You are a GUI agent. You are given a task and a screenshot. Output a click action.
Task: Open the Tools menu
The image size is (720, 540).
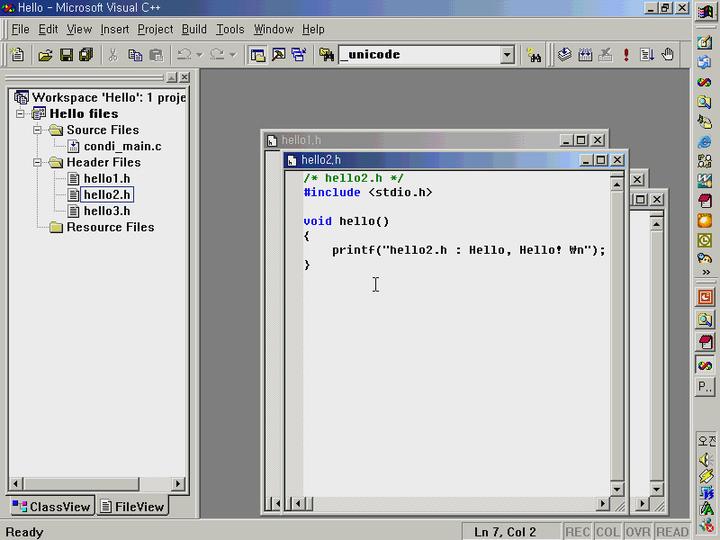coord(230,29)
